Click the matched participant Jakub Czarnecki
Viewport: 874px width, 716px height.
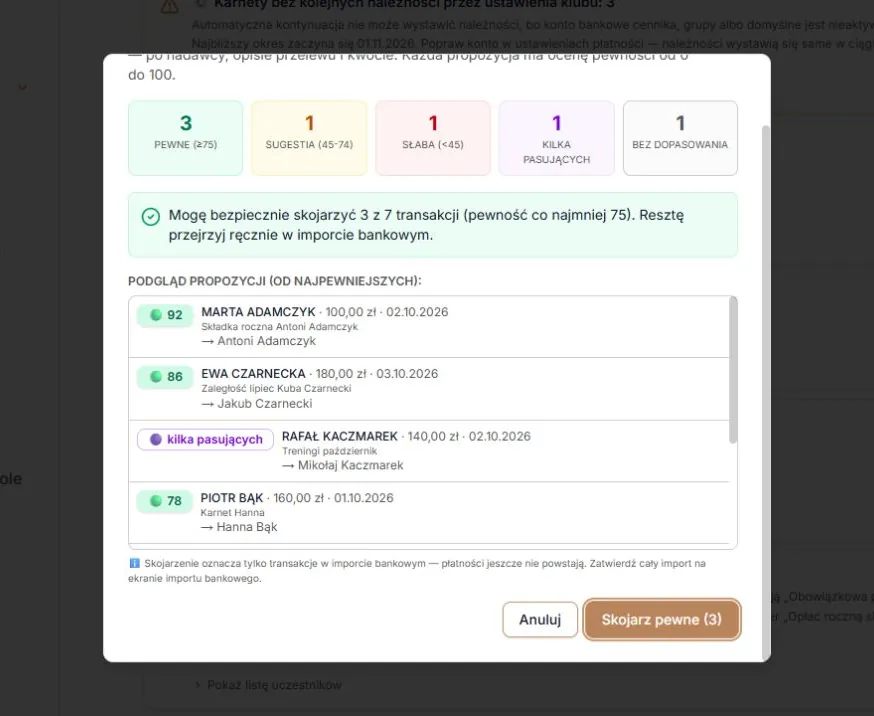265,403
